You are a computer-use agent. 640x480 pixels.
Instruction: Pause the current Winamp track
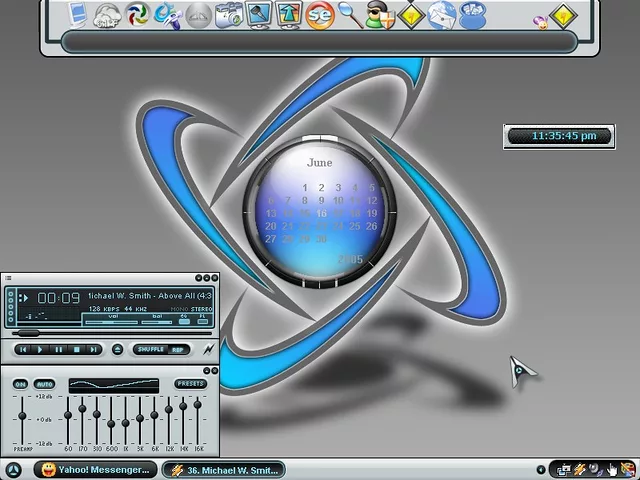point(58,349)
